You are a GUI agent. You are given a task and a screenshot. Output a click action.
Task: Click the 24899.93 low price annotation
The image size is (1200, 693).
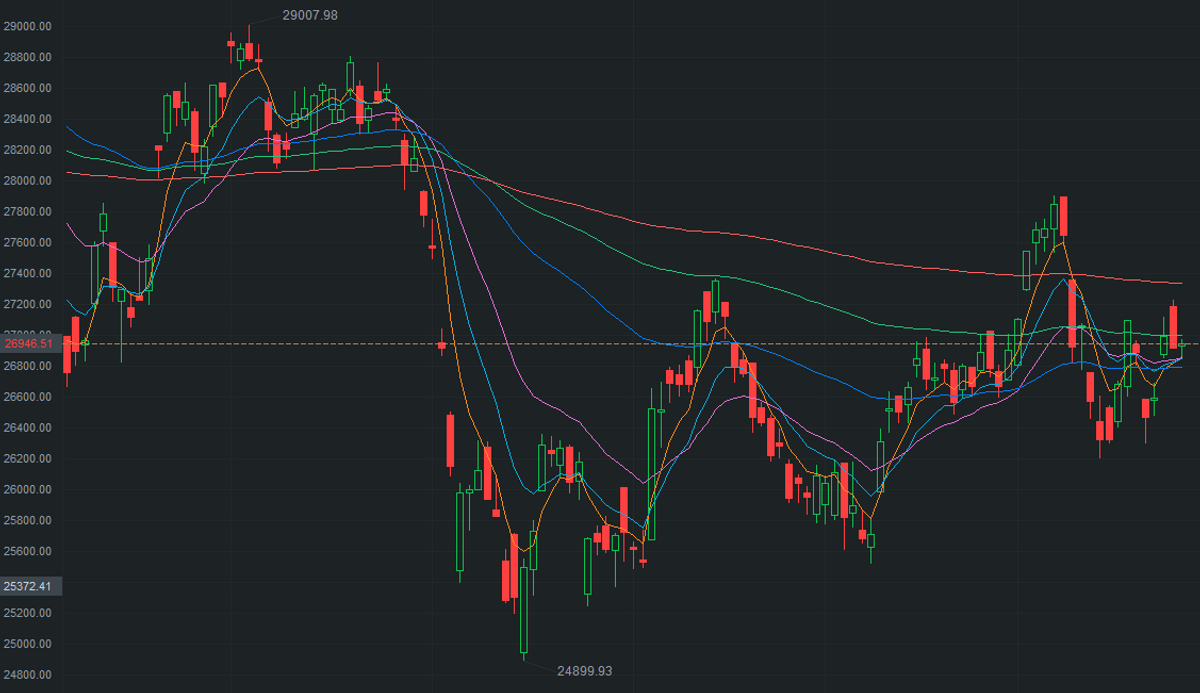click(x=584, y=671)
